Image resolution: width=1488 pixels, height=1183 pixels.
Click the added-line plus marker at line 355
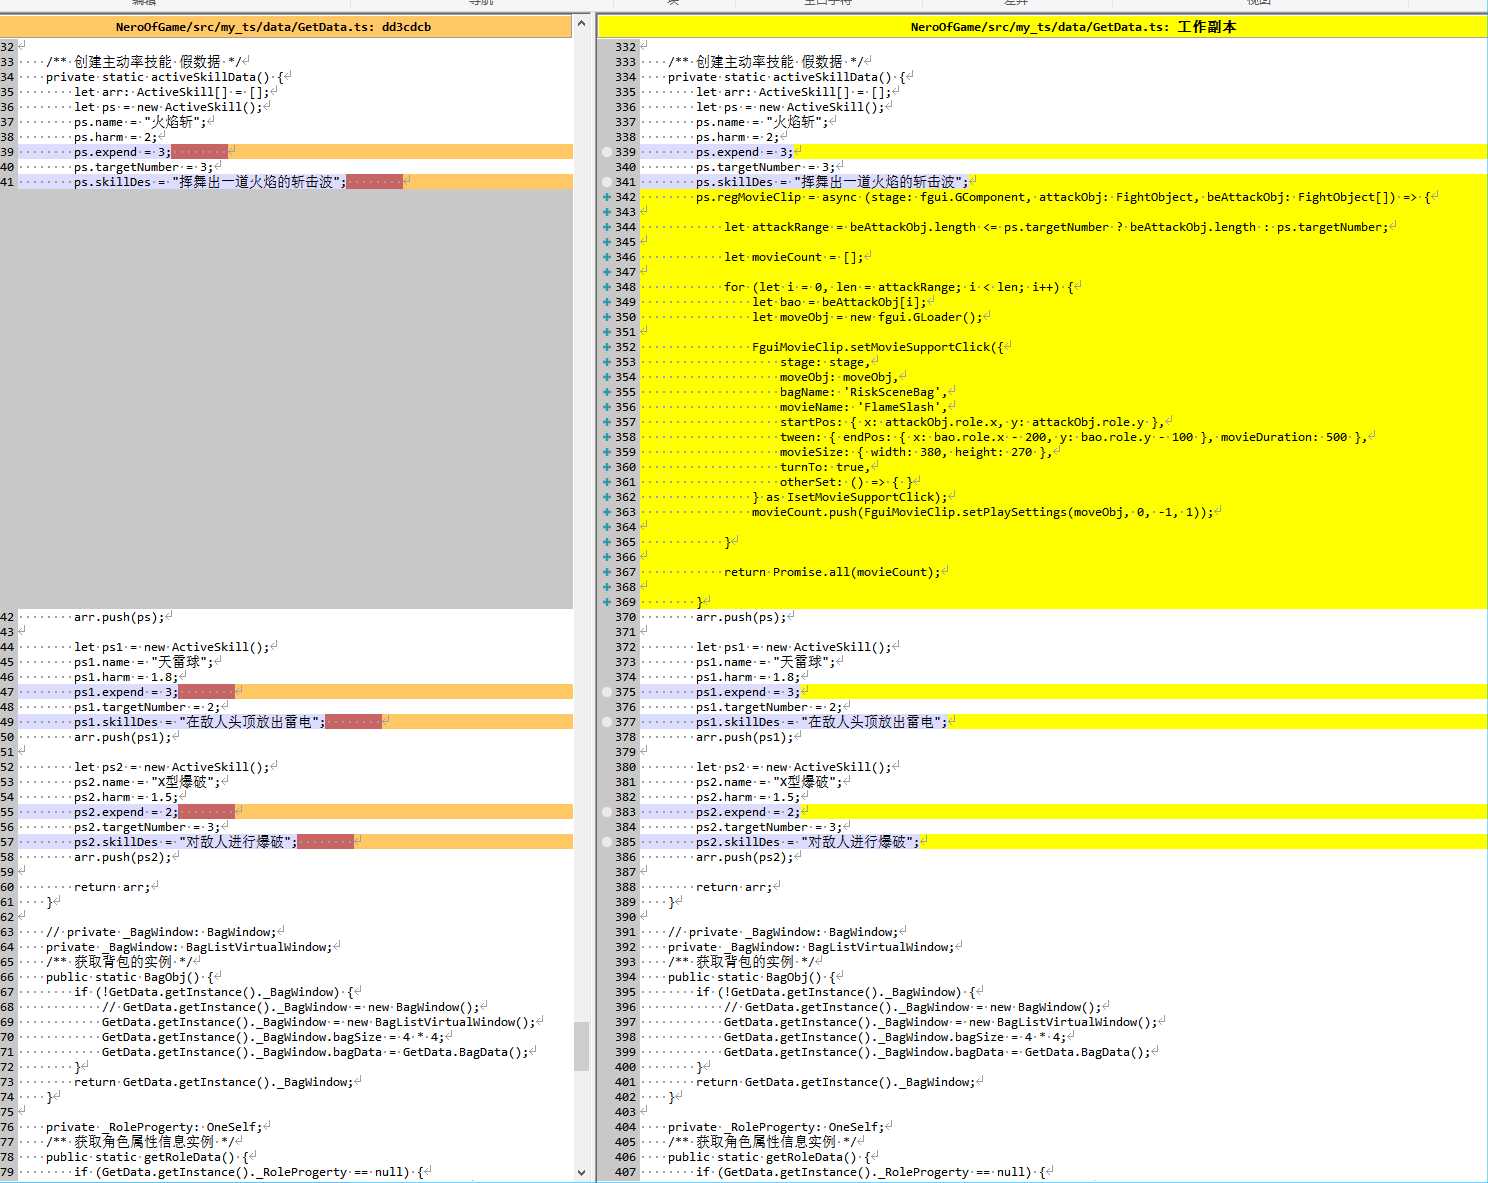click(x=607, y=392)
